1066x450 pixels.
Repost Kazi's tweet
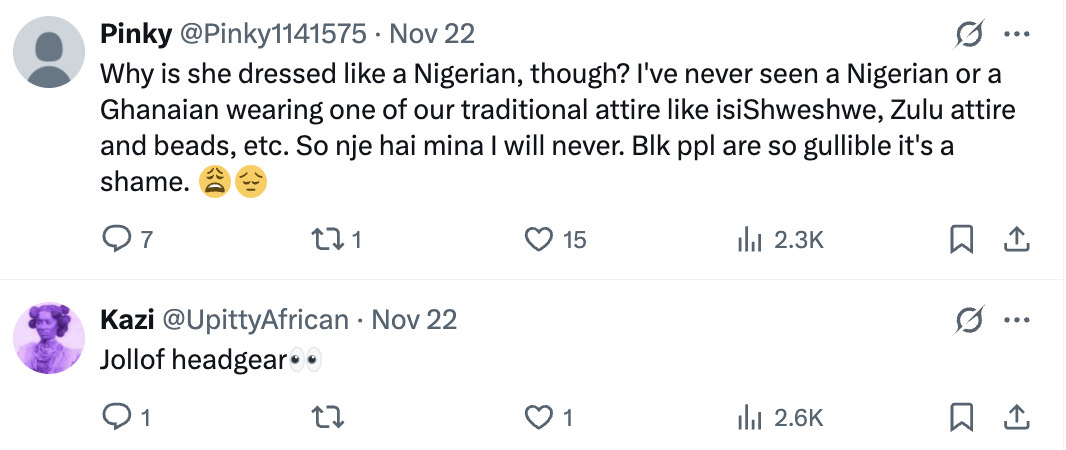[x=328, y=418]
